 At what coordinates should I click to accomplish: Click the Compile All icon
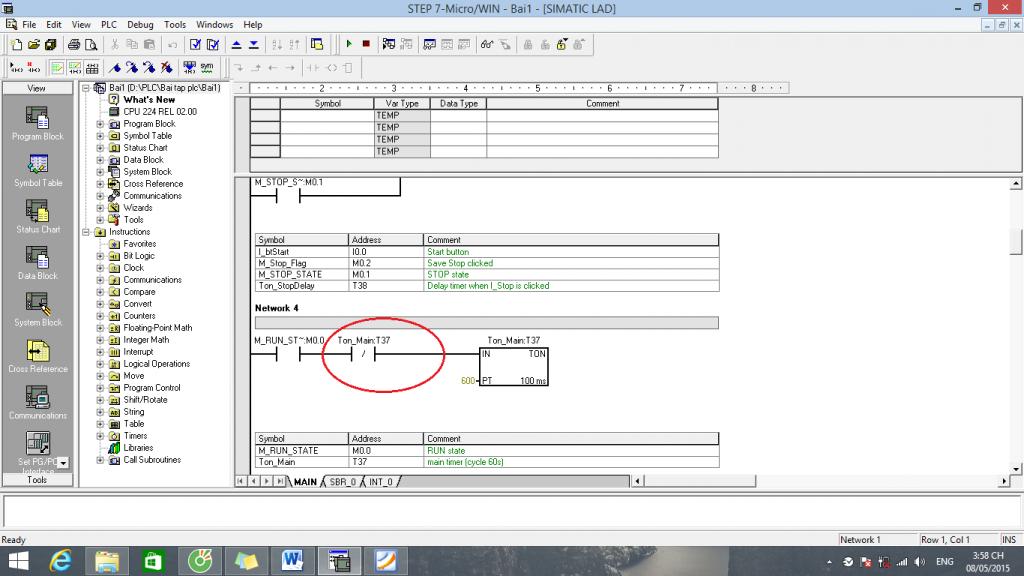212,44
